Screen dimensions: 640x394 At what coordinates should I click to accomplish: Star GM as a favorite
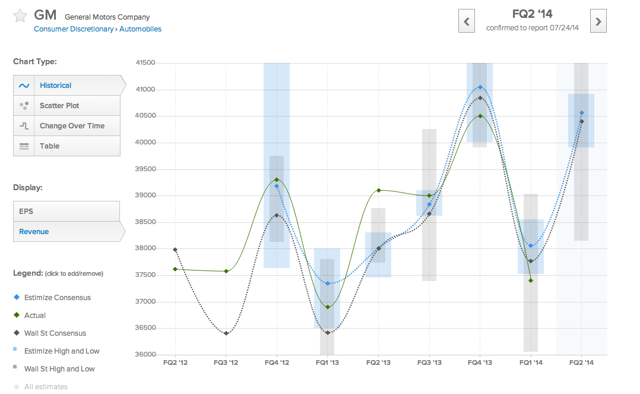coord(20,16)
